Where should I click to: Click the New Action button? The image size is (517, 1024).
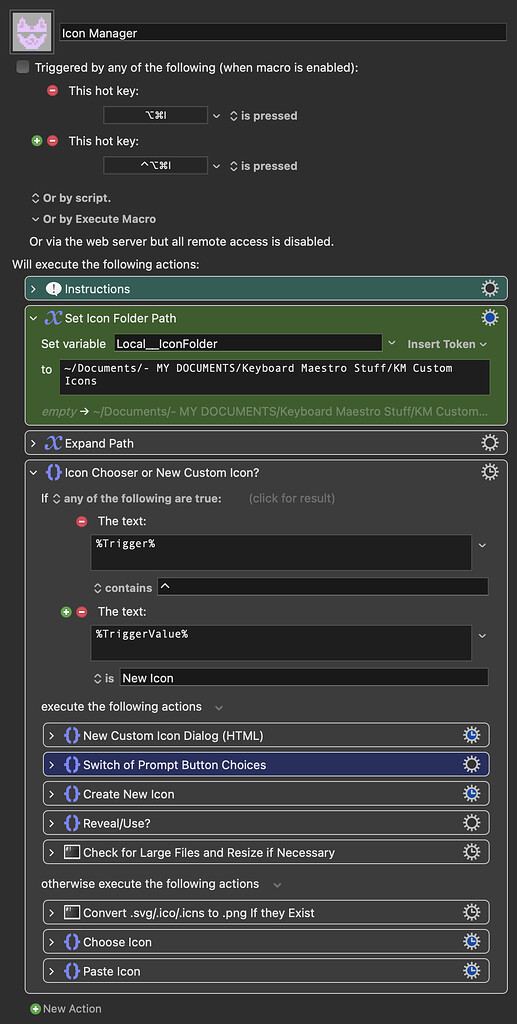66,1009
